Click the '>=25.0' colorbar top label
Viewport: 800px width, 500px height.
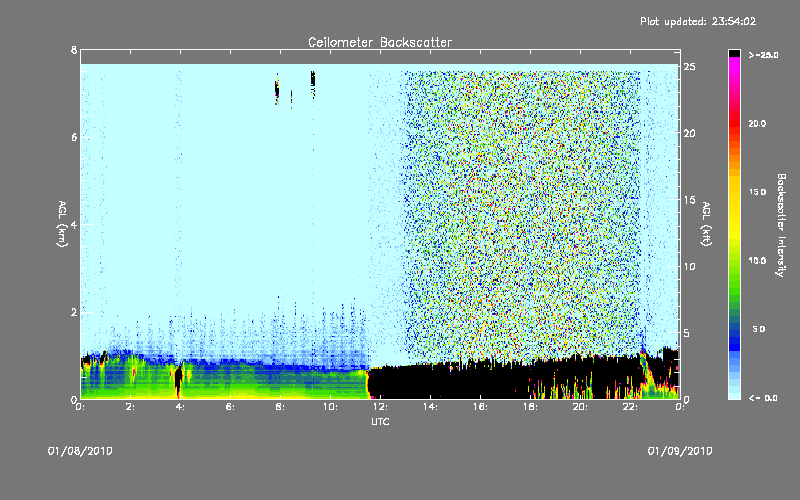(763, 55)
